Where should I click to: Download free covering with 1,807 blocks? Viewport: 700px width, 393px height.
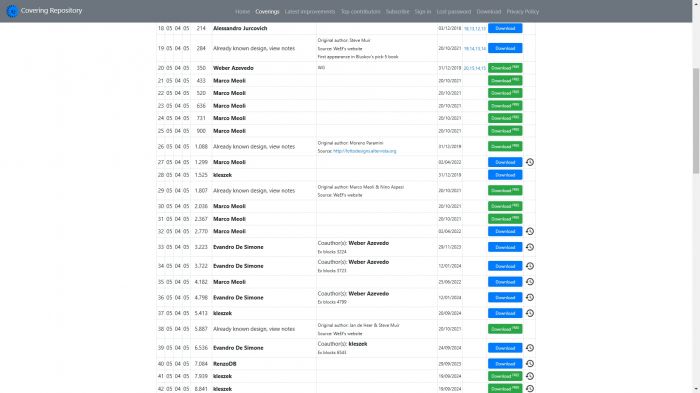(505, 190)
